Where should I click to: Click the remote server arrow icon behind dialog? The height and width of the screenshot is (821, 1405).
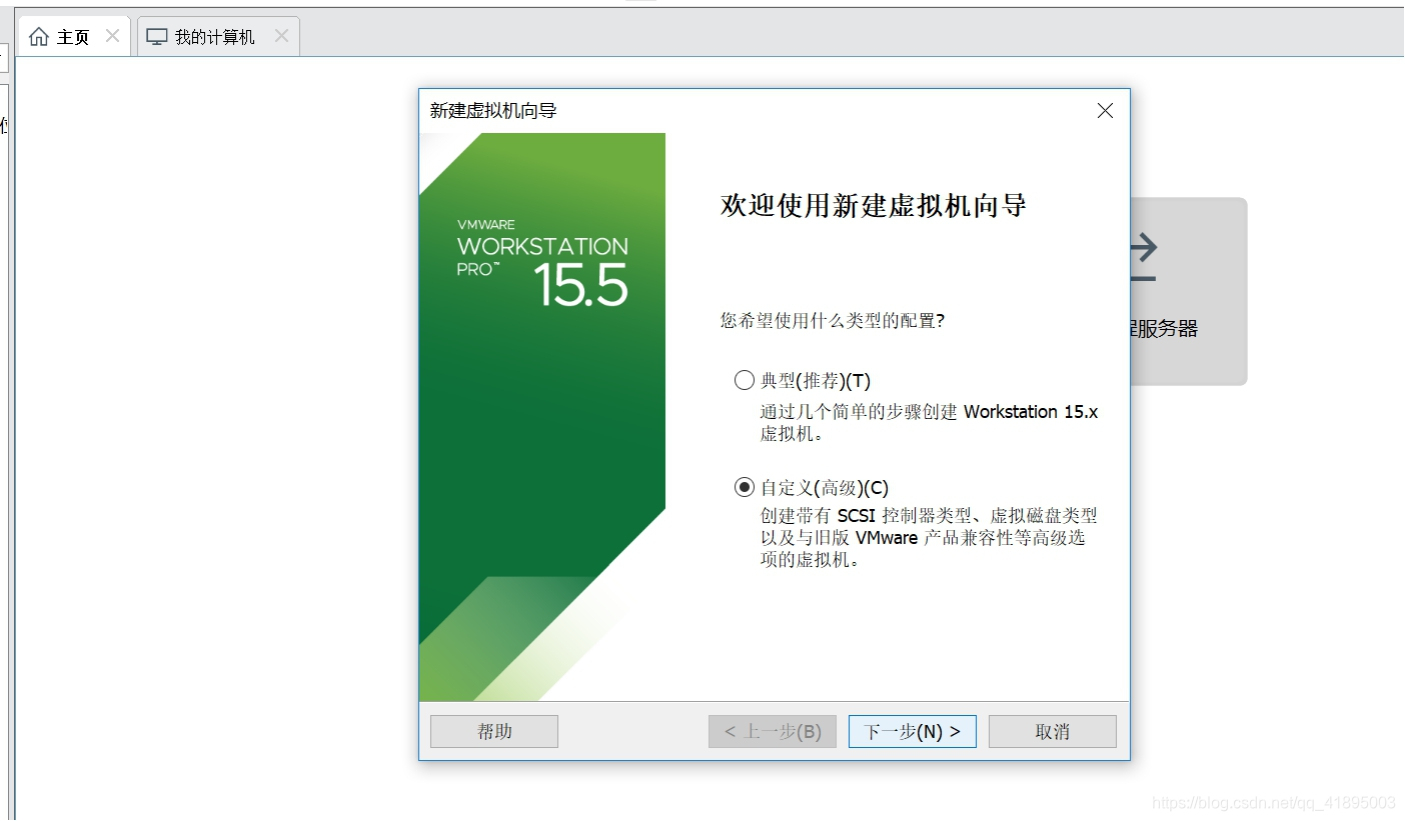point(1144,257)
